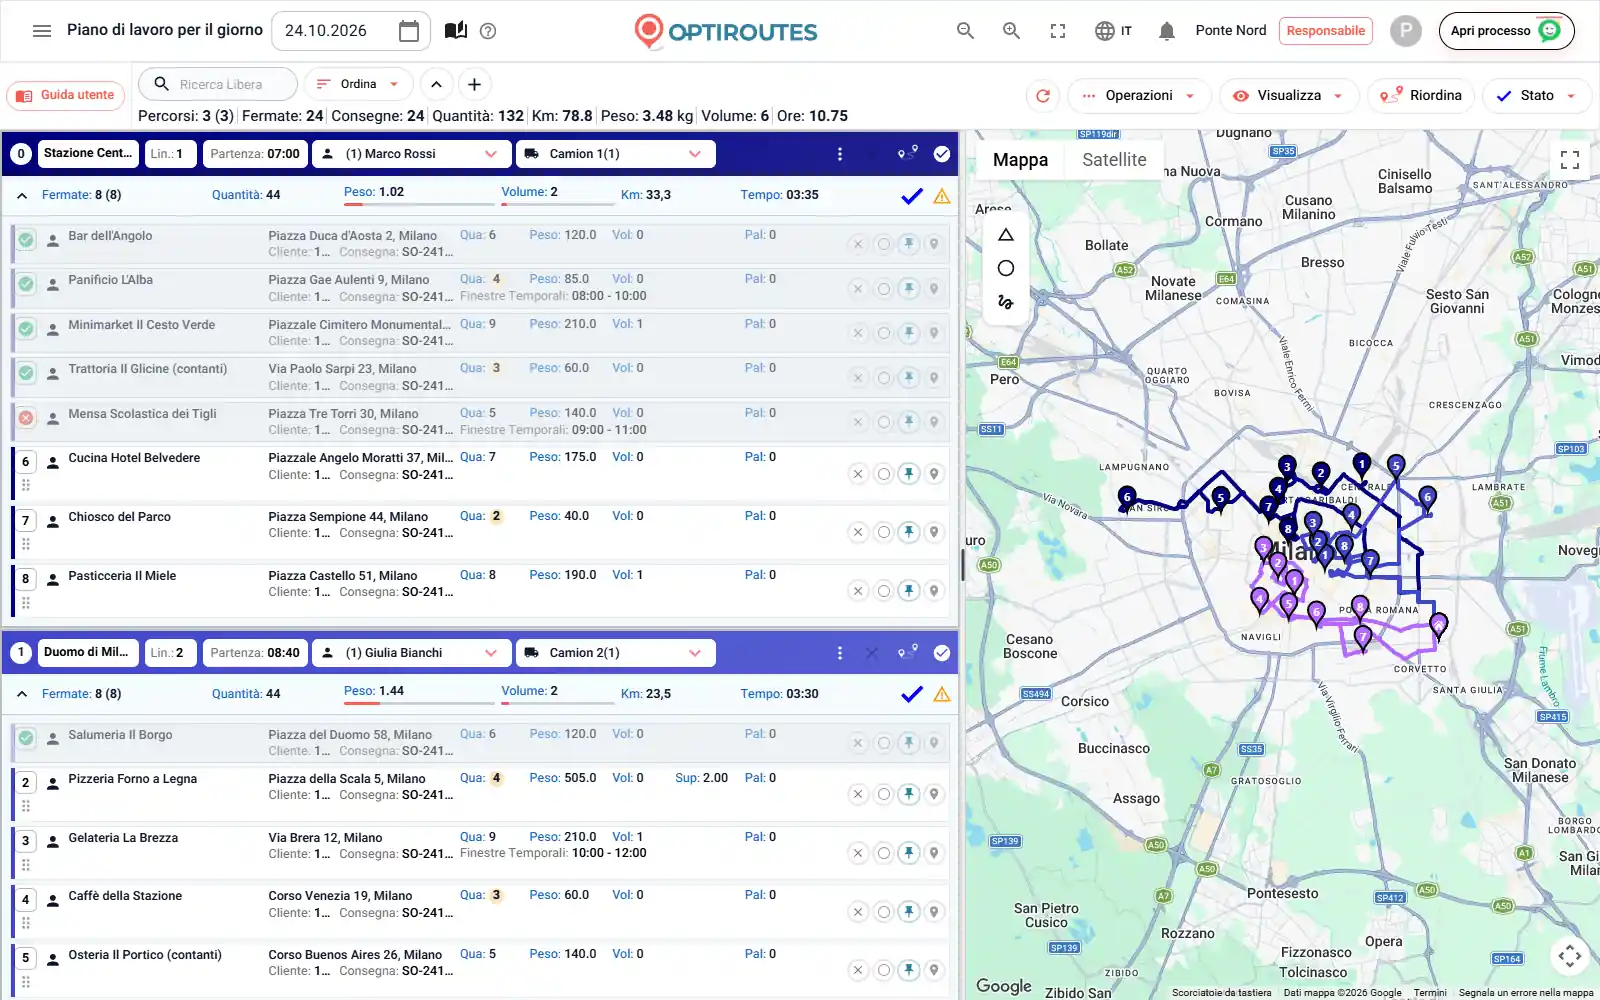Open Segnala un errore nella mappa link
The image size is (1600, 1000).
click(x=1526, y=993)
